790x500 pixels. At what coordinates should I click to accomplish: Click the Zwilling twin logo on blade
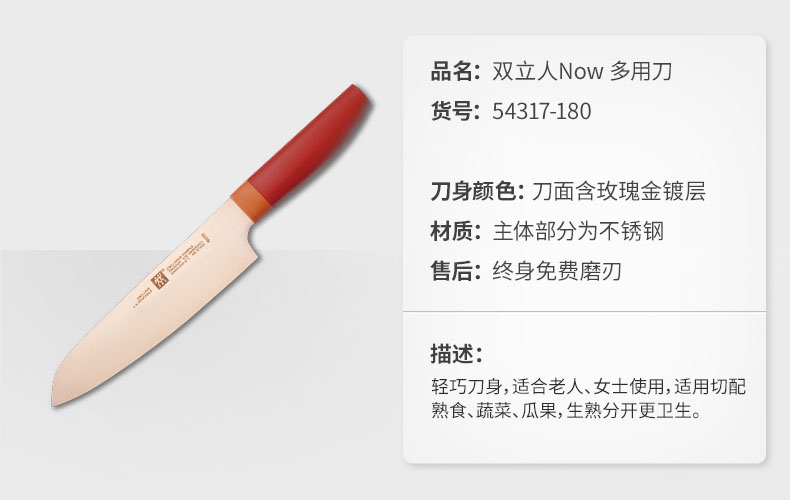[160, 281]
